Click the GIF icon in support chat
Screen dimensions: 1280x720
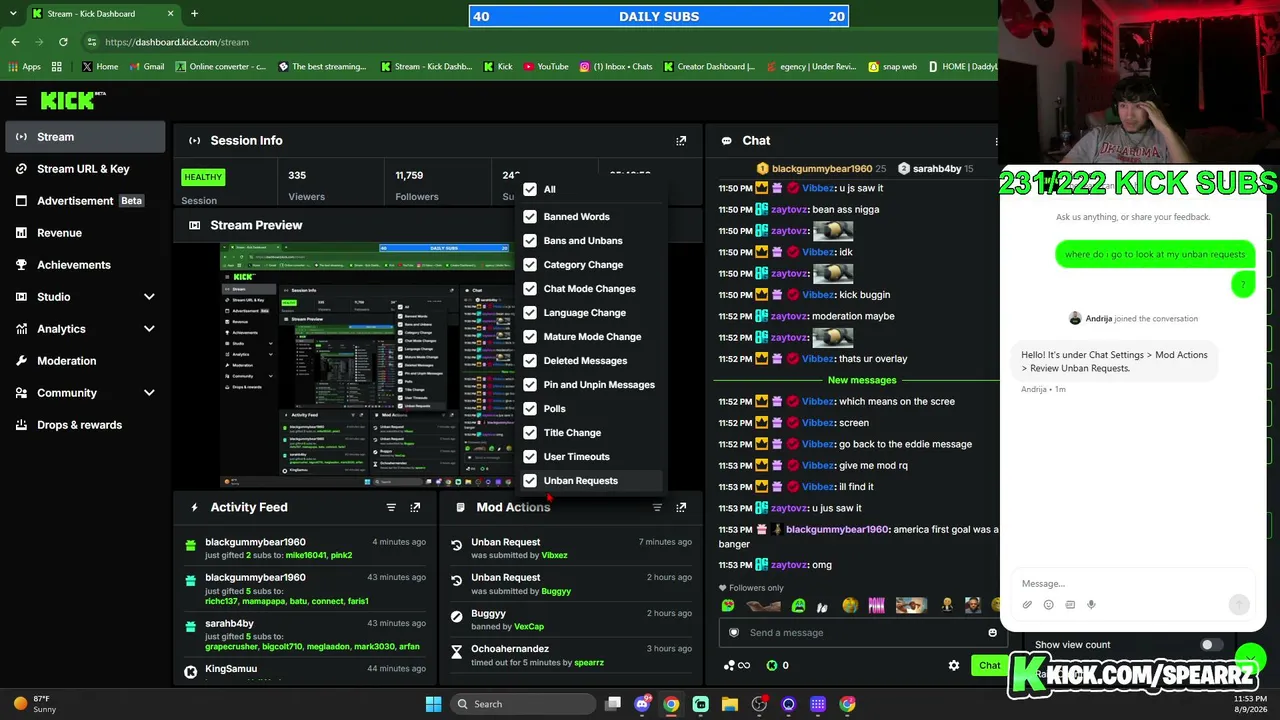[x=1070, y=604]
